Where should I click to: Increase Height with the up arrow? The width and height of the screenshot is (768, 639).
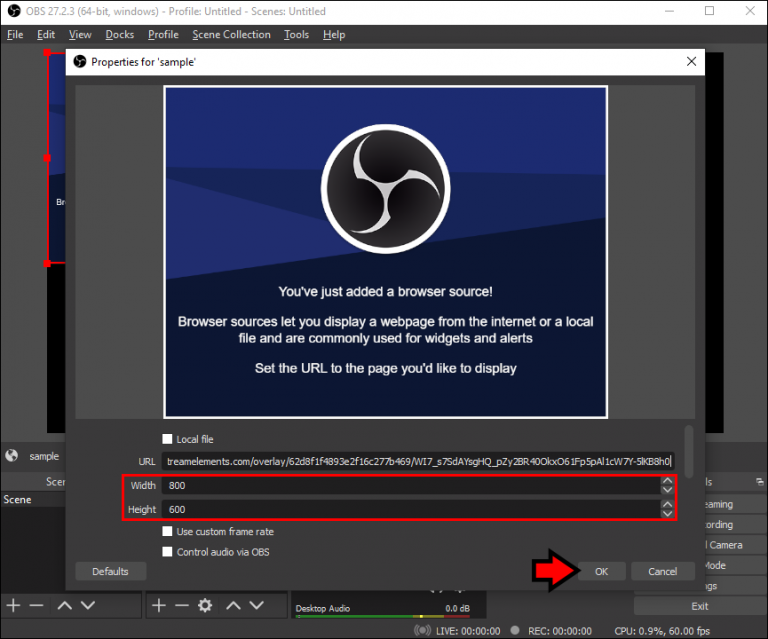[x=667, y=504]
